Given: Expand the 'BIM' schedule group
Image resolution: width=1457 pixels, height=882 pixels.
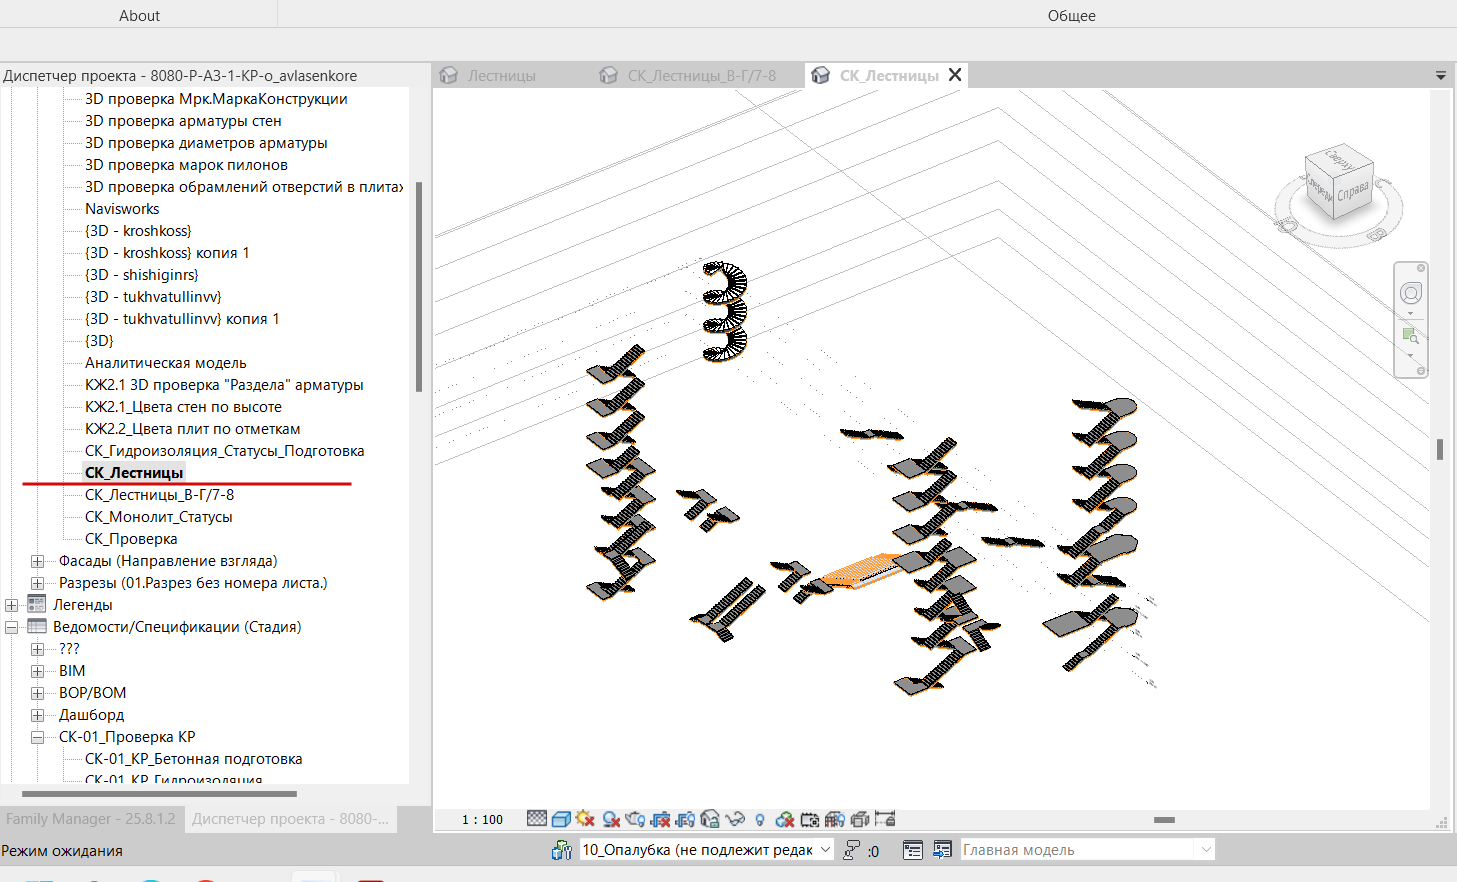Looking at the screenshot, I should coord(37,671).
